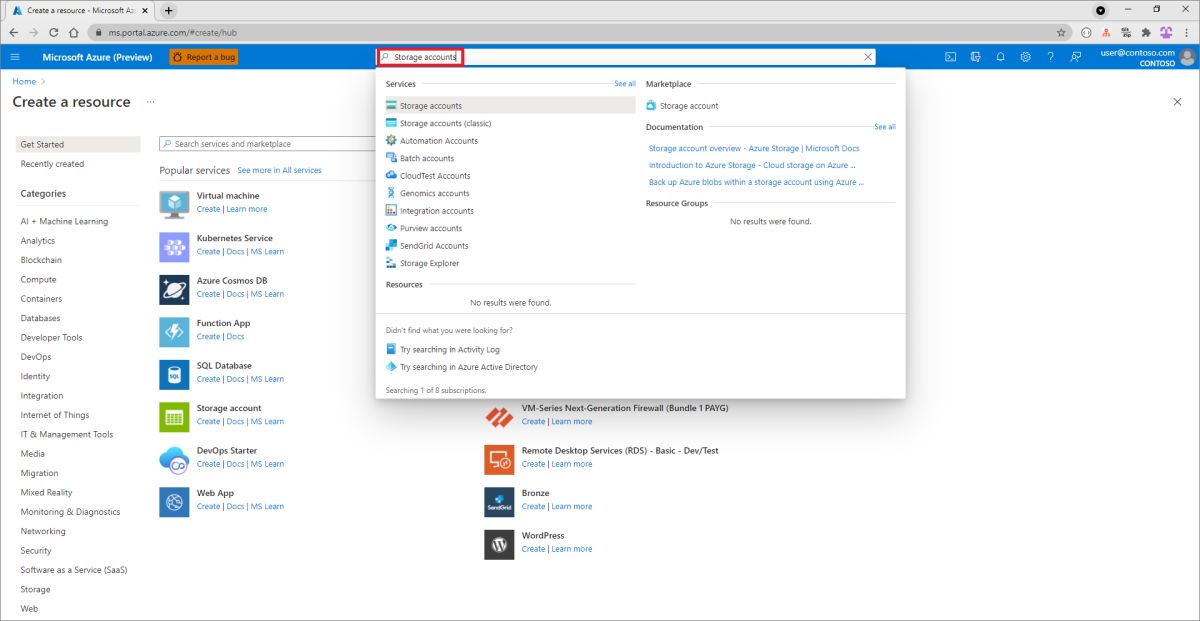Bookmark this page with the star icon

tap(1060, 32)
